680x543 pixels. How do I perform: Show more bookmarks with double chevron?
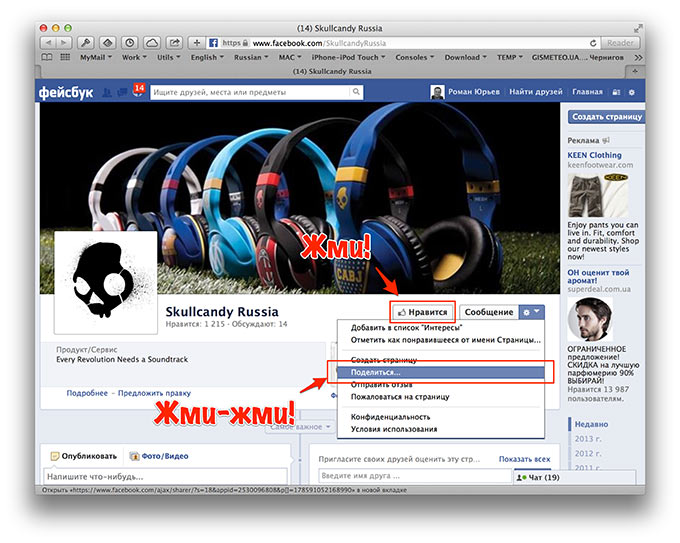[638, 57]
